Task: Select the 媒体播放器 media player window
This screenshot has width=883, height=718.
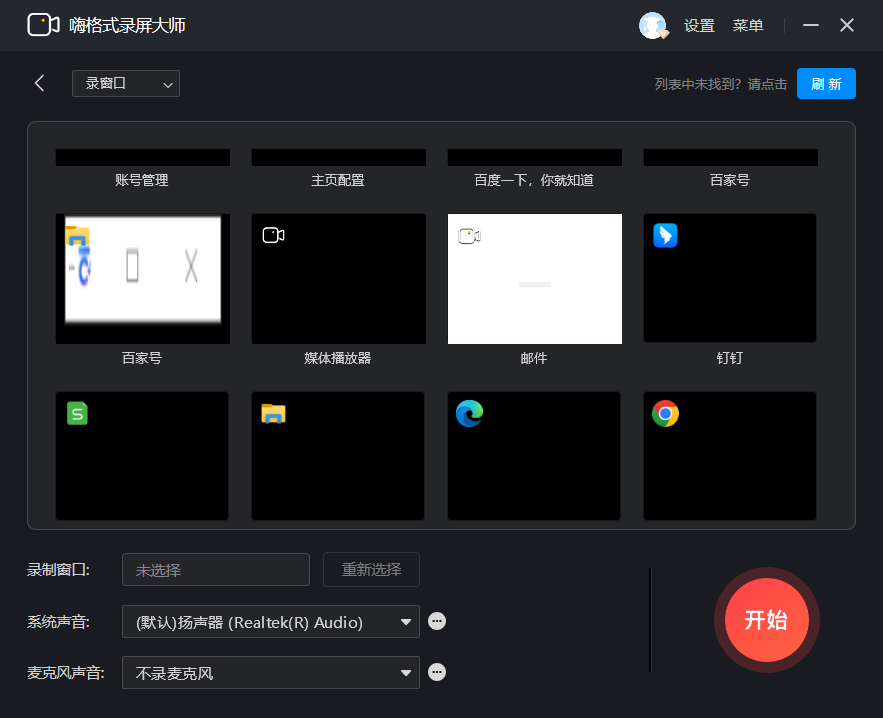Action: tap(337, 278)
